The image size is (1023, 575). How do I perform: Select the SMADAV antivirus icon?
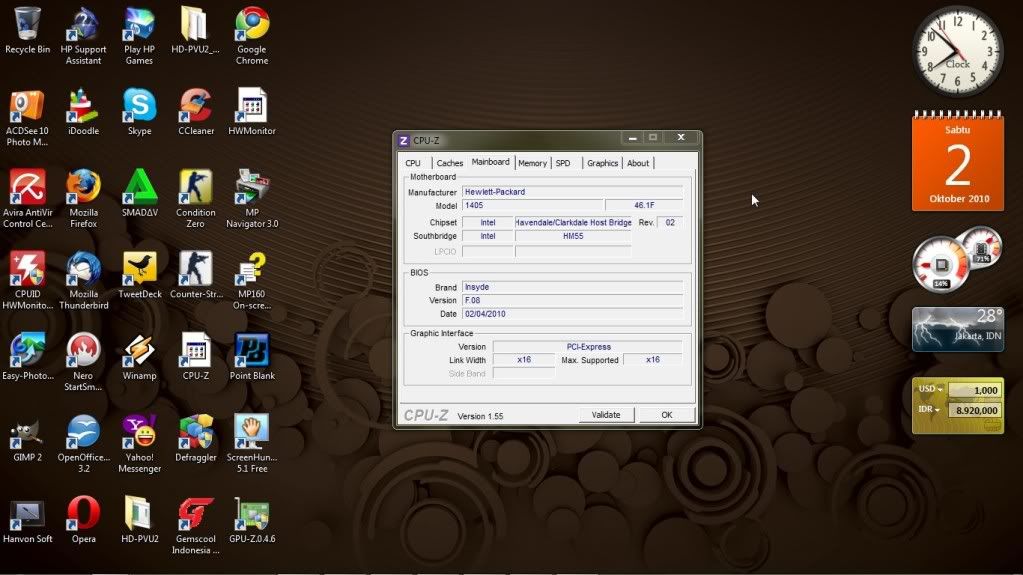(140, 193)
